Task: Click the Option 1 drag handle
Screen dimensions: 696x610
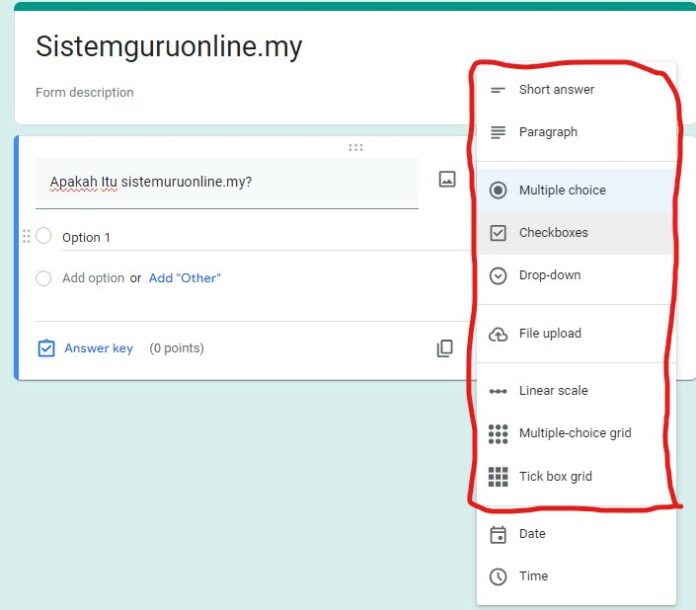Action: tap(26, 236)
